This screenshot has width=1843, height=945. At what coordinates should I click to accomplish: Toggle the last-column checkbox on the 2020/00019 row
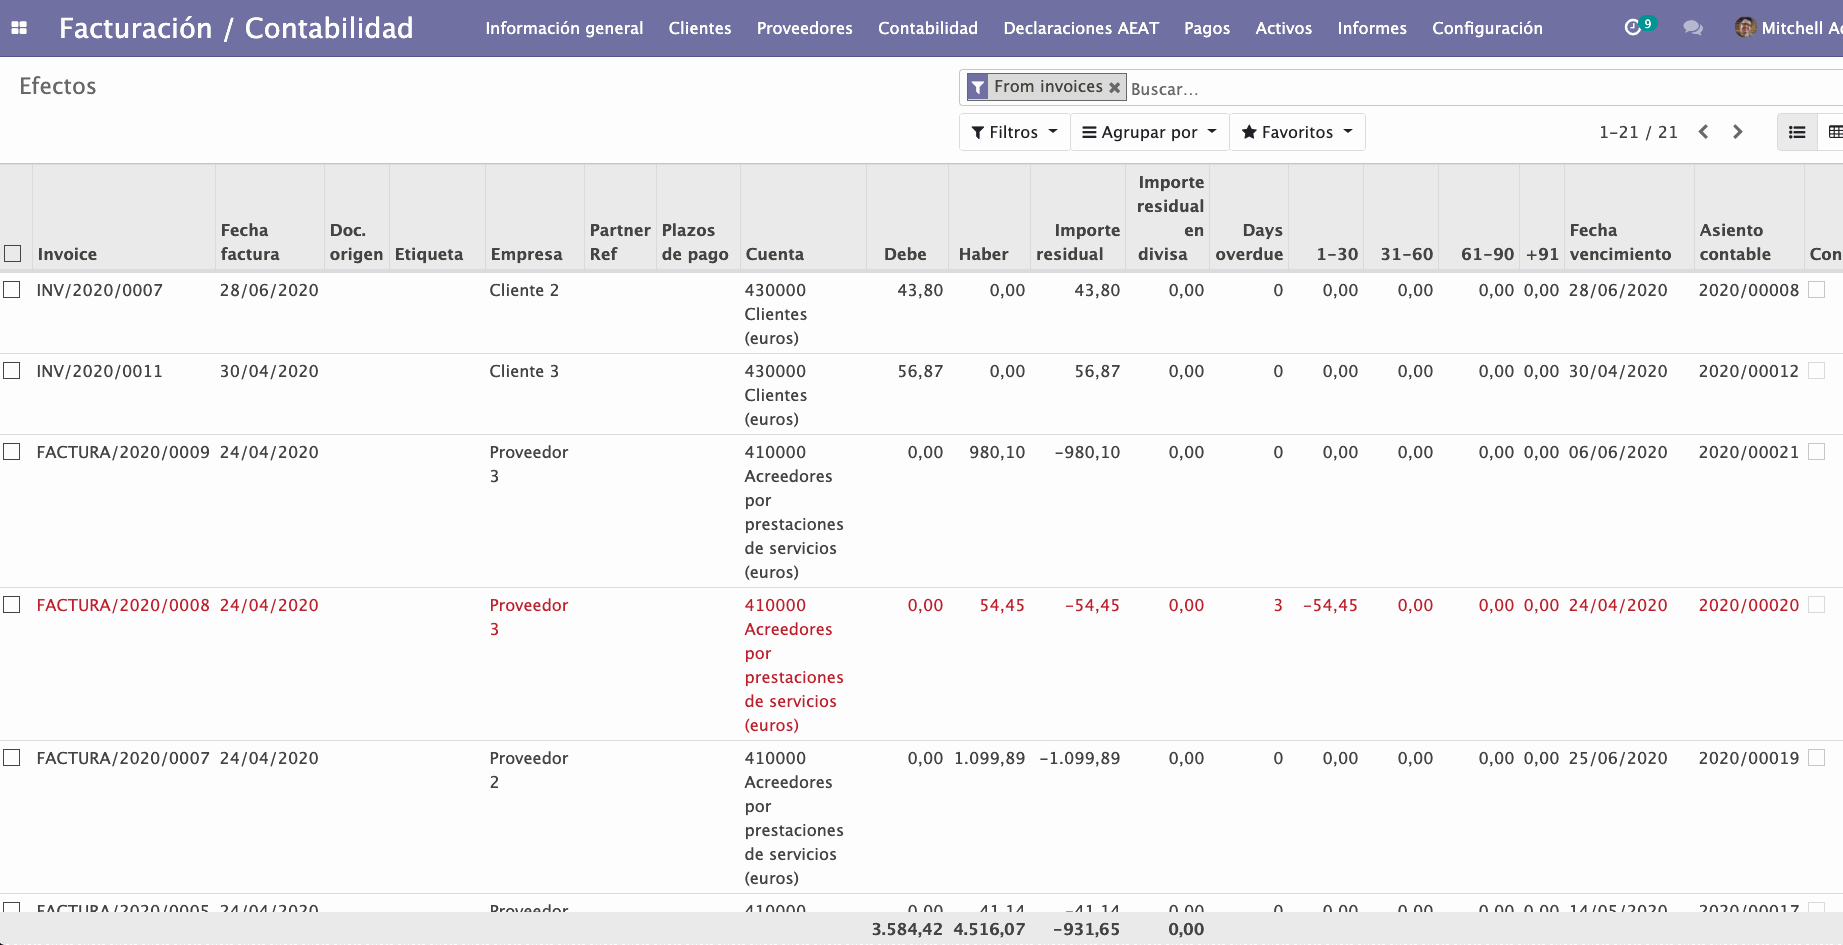point(1817,757)
